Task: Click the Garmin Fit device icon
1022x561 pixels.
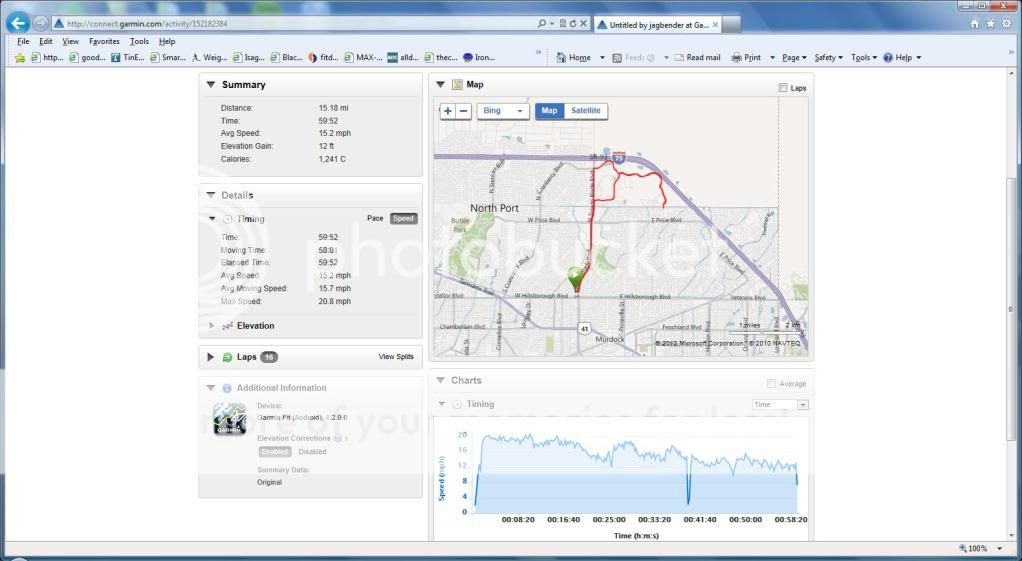Action: [x=230, y=418]
